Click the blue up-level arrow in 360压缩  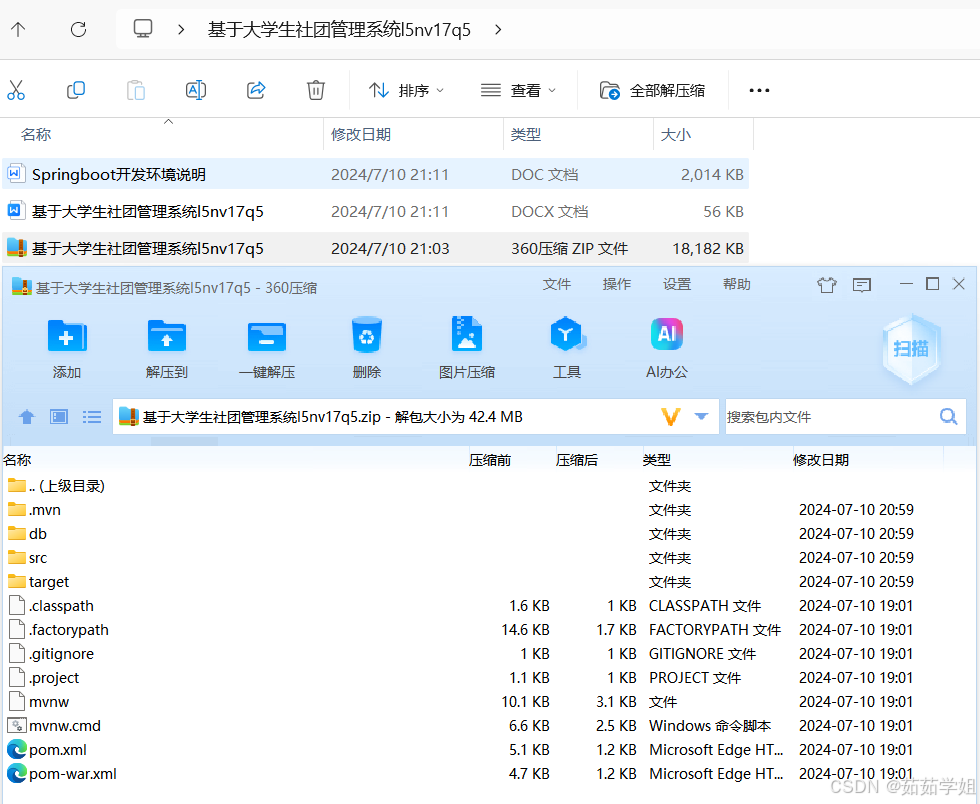27,416
